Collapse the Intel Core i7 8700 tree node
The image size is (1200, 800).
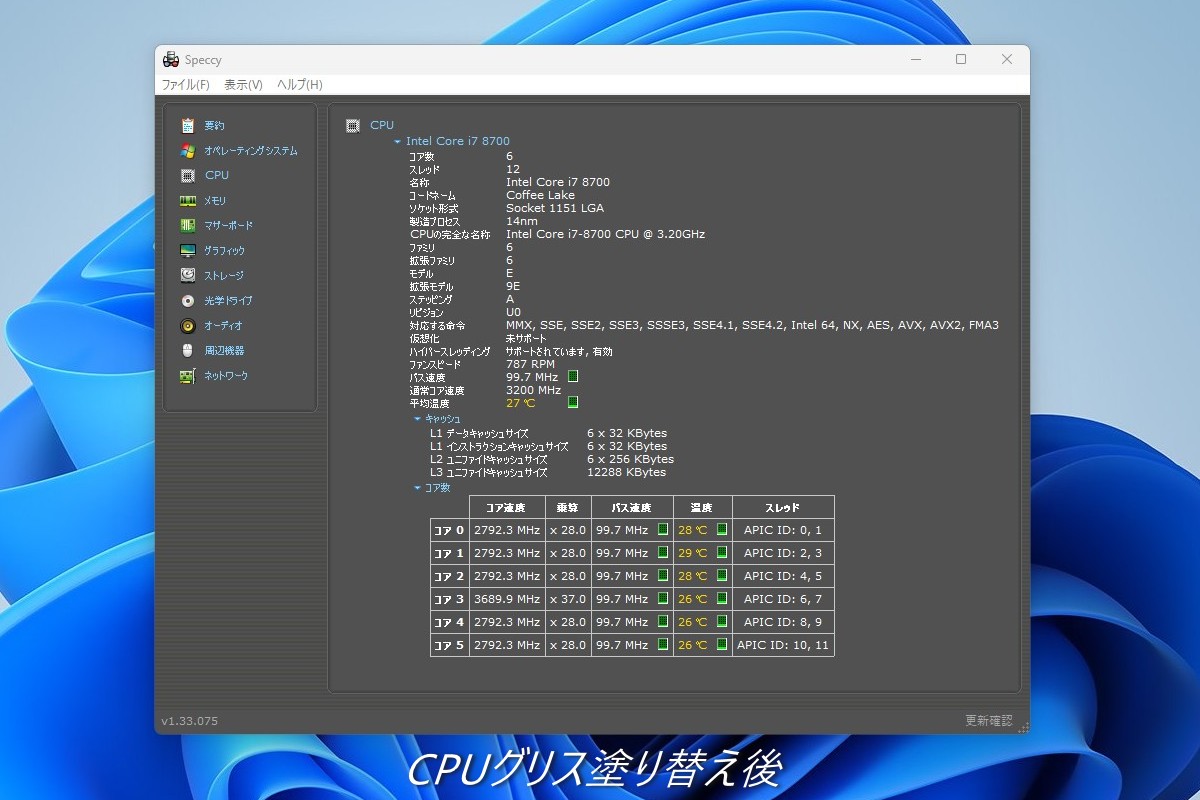[398, 142]
